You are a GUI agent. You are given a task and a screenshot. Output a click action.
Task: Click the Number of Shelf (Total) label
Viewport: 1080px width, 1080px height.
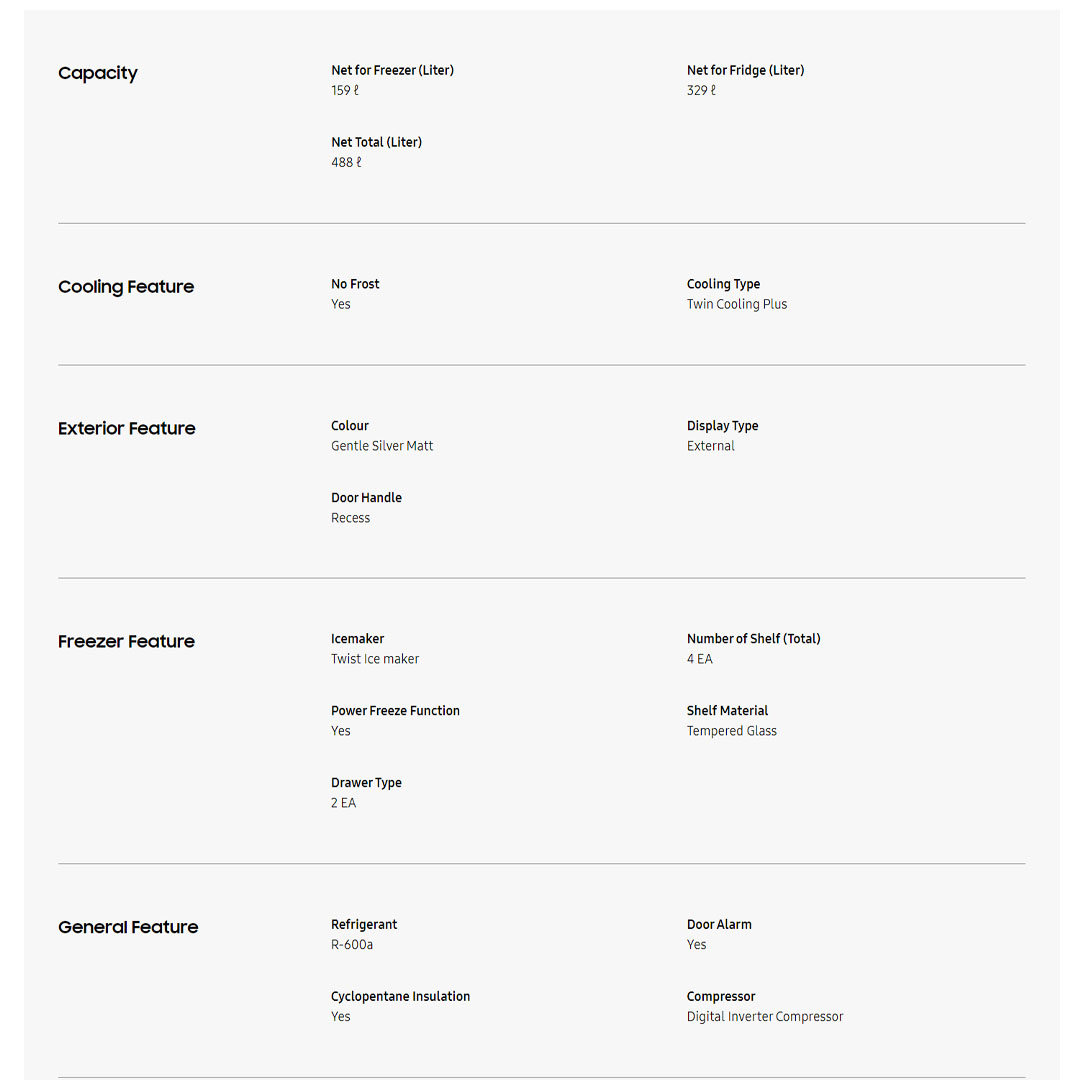[753, 639]
